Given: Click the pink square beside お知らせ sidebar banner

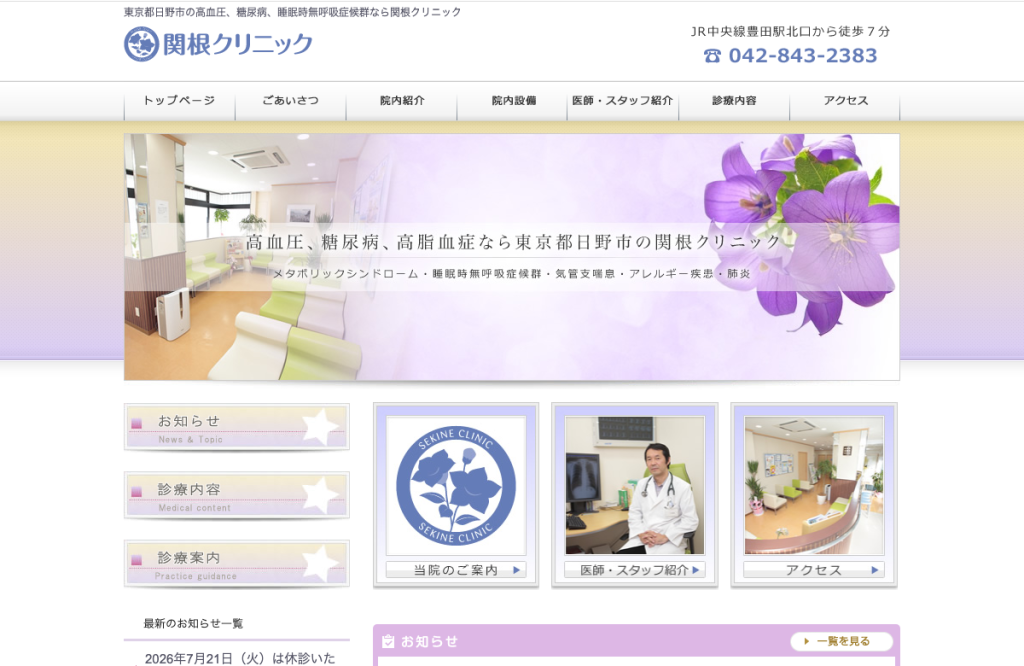Looking at the screenshot, I should tap(136, 424).
